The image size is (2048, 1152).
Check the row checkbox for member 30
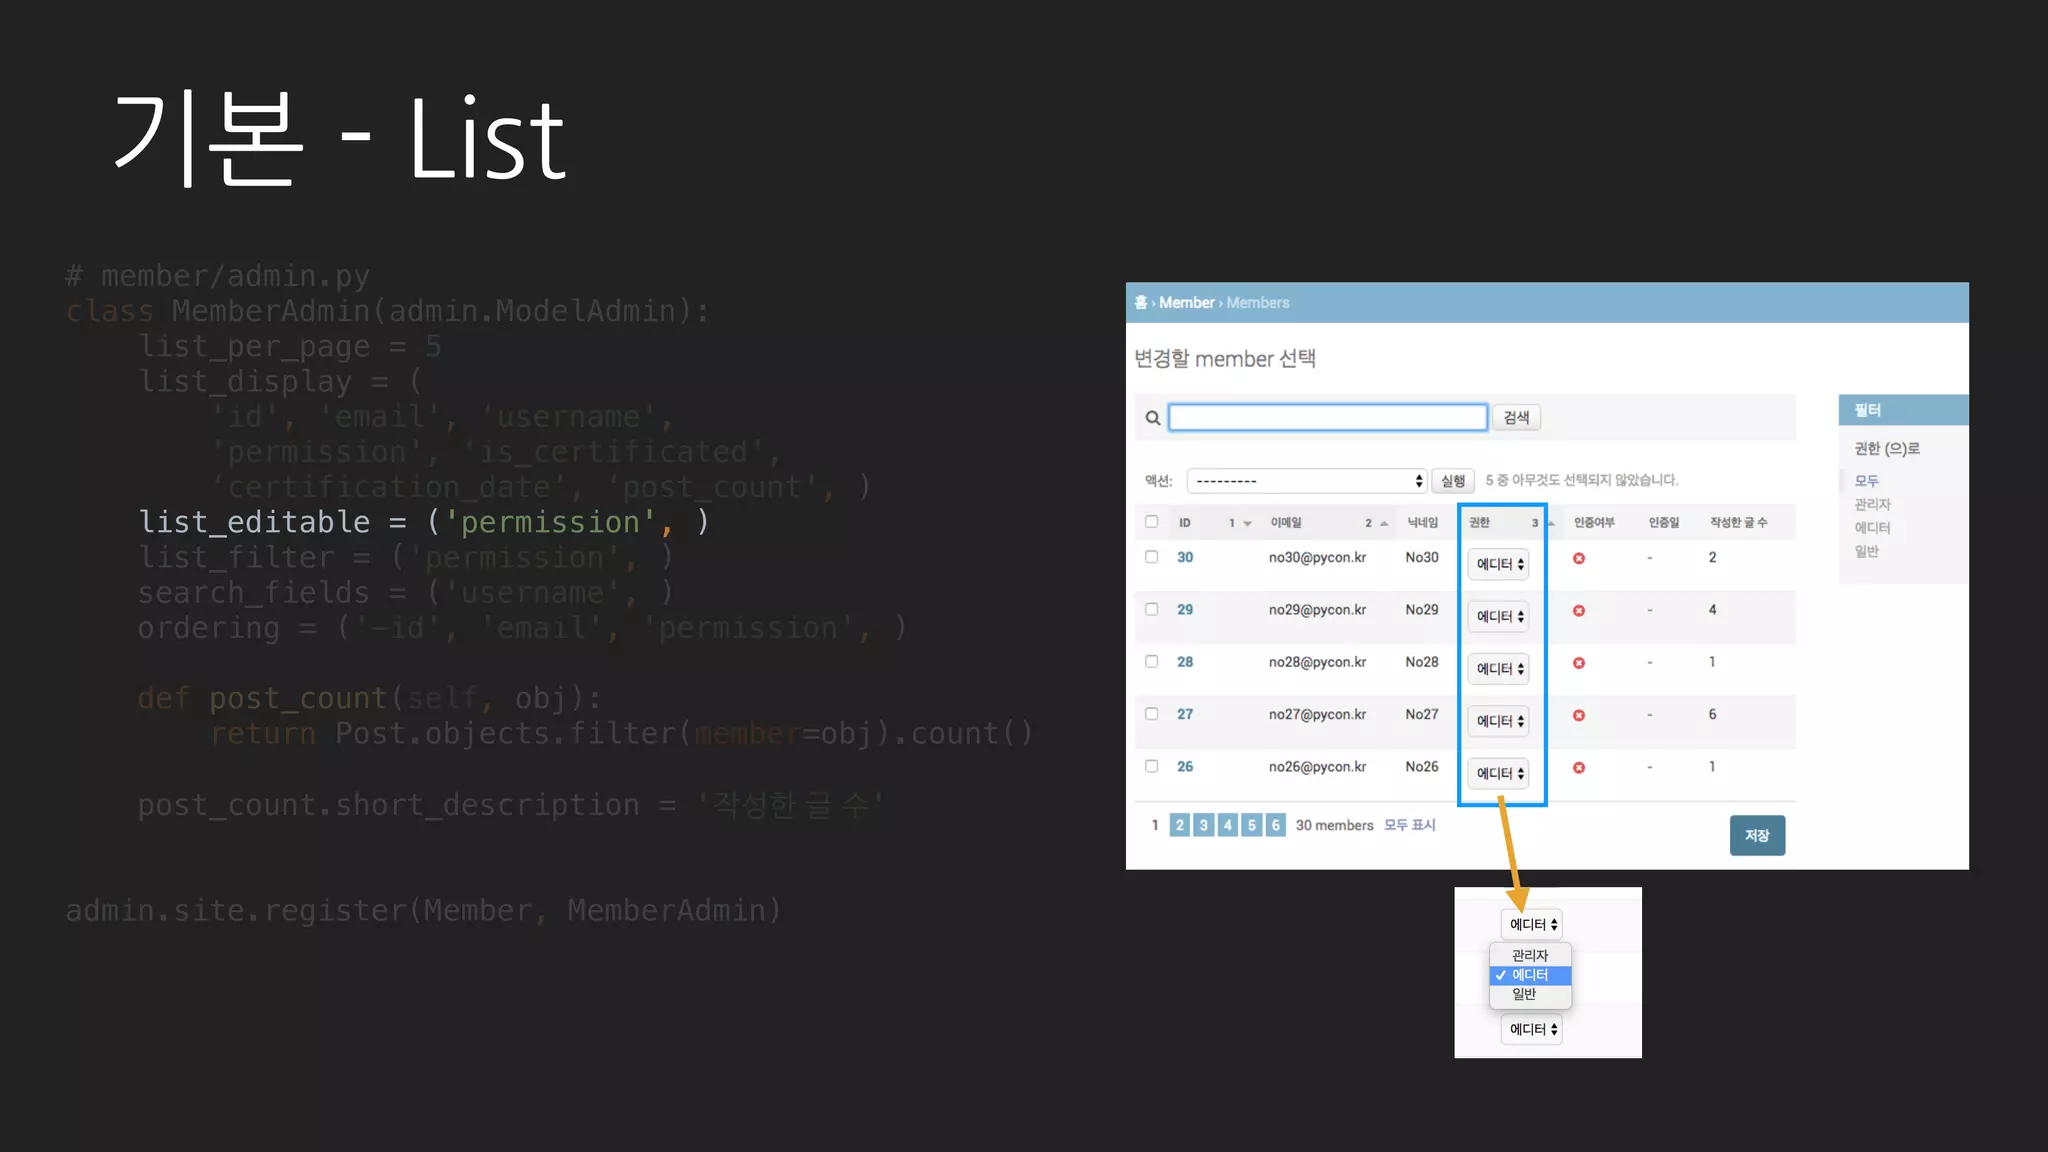click(1152, 557)
